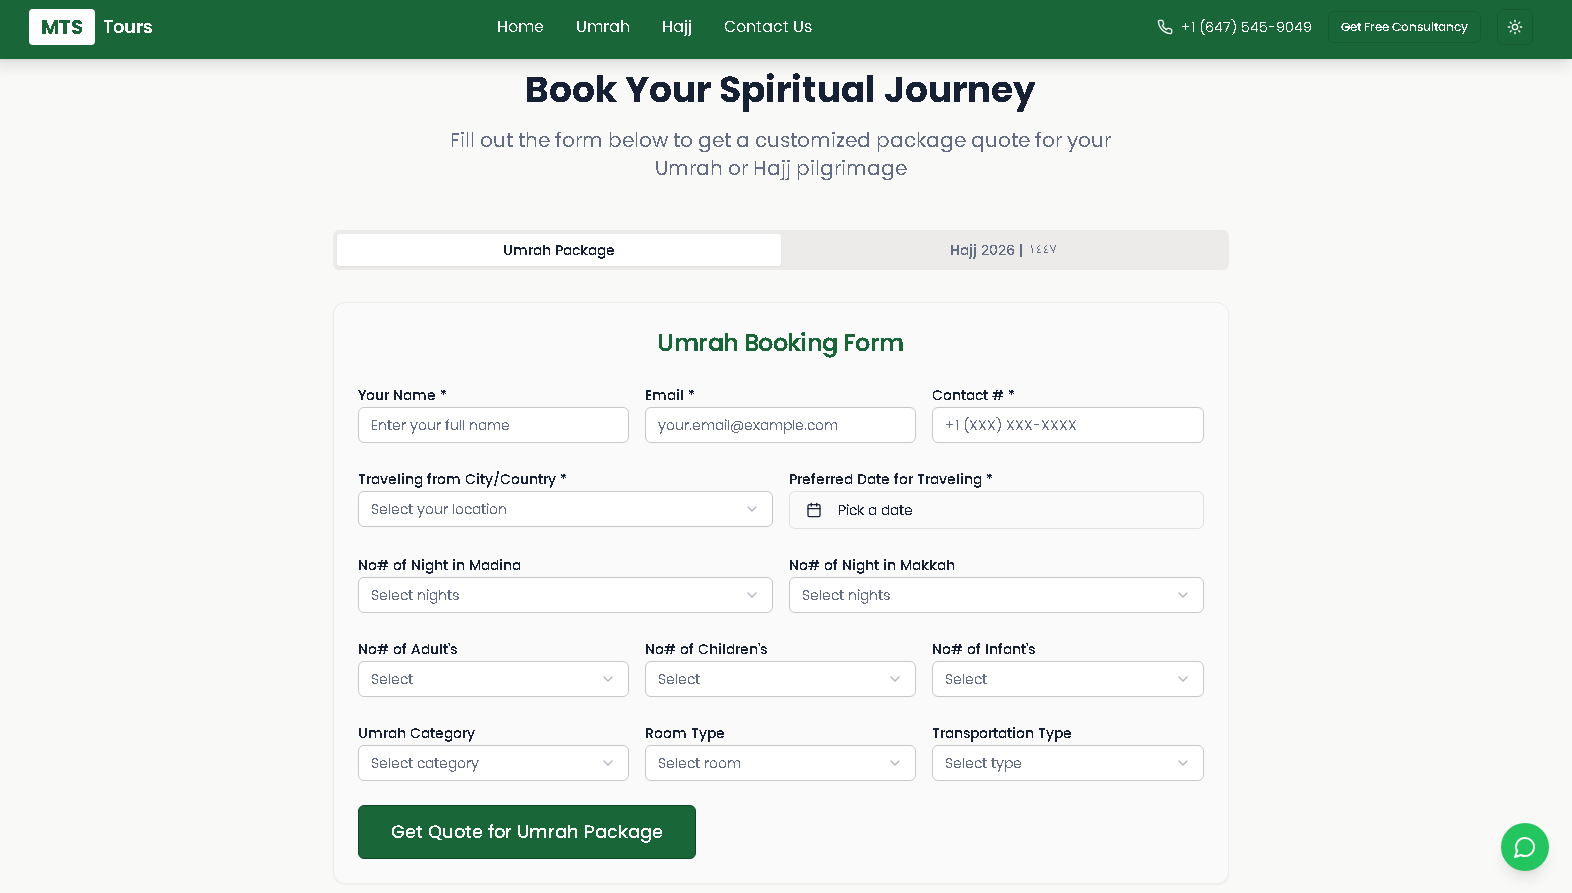Click Get Free Consultancy button
Image resolution: width=1572 pixels, height=893 pixels.
point(1404,27)
